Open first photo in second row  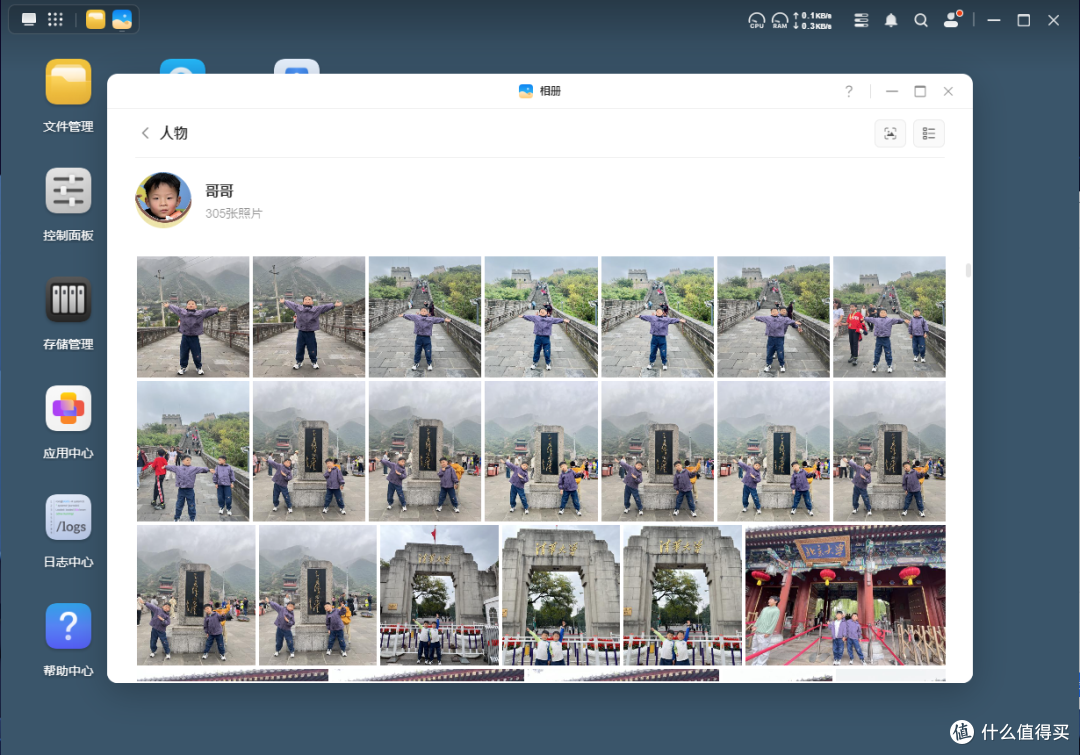(x=193, y=451)
